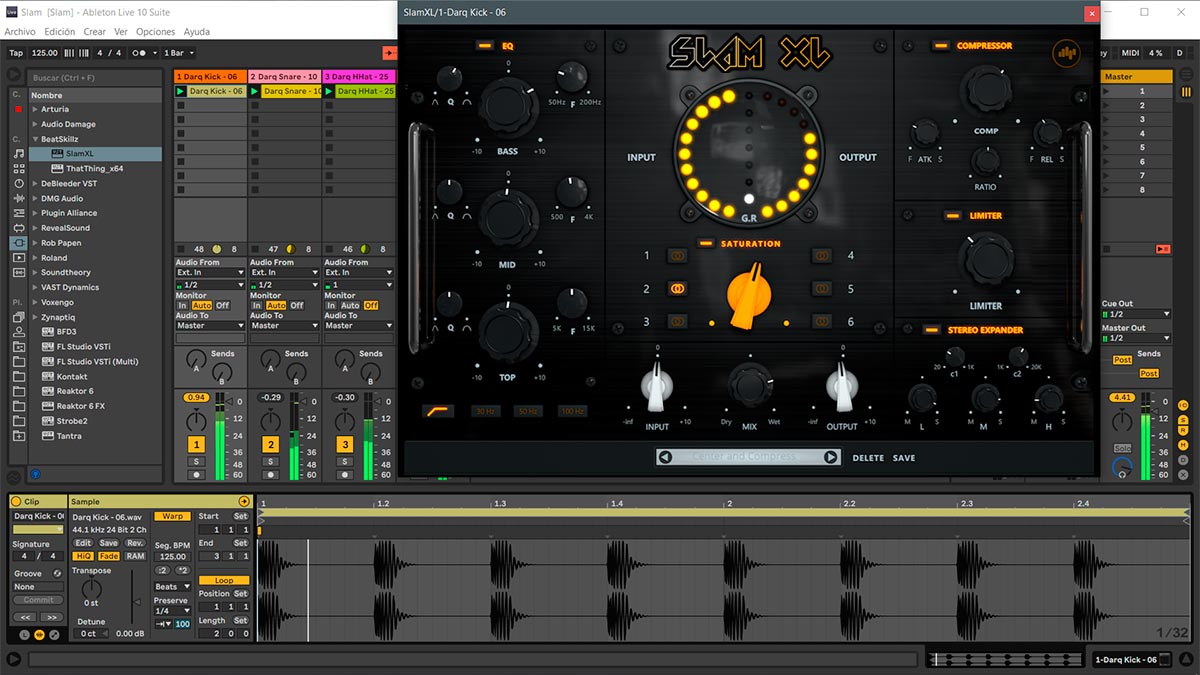Launch the Darq Kick - 06 clip
1200x675 pixels.
(181, 91)
